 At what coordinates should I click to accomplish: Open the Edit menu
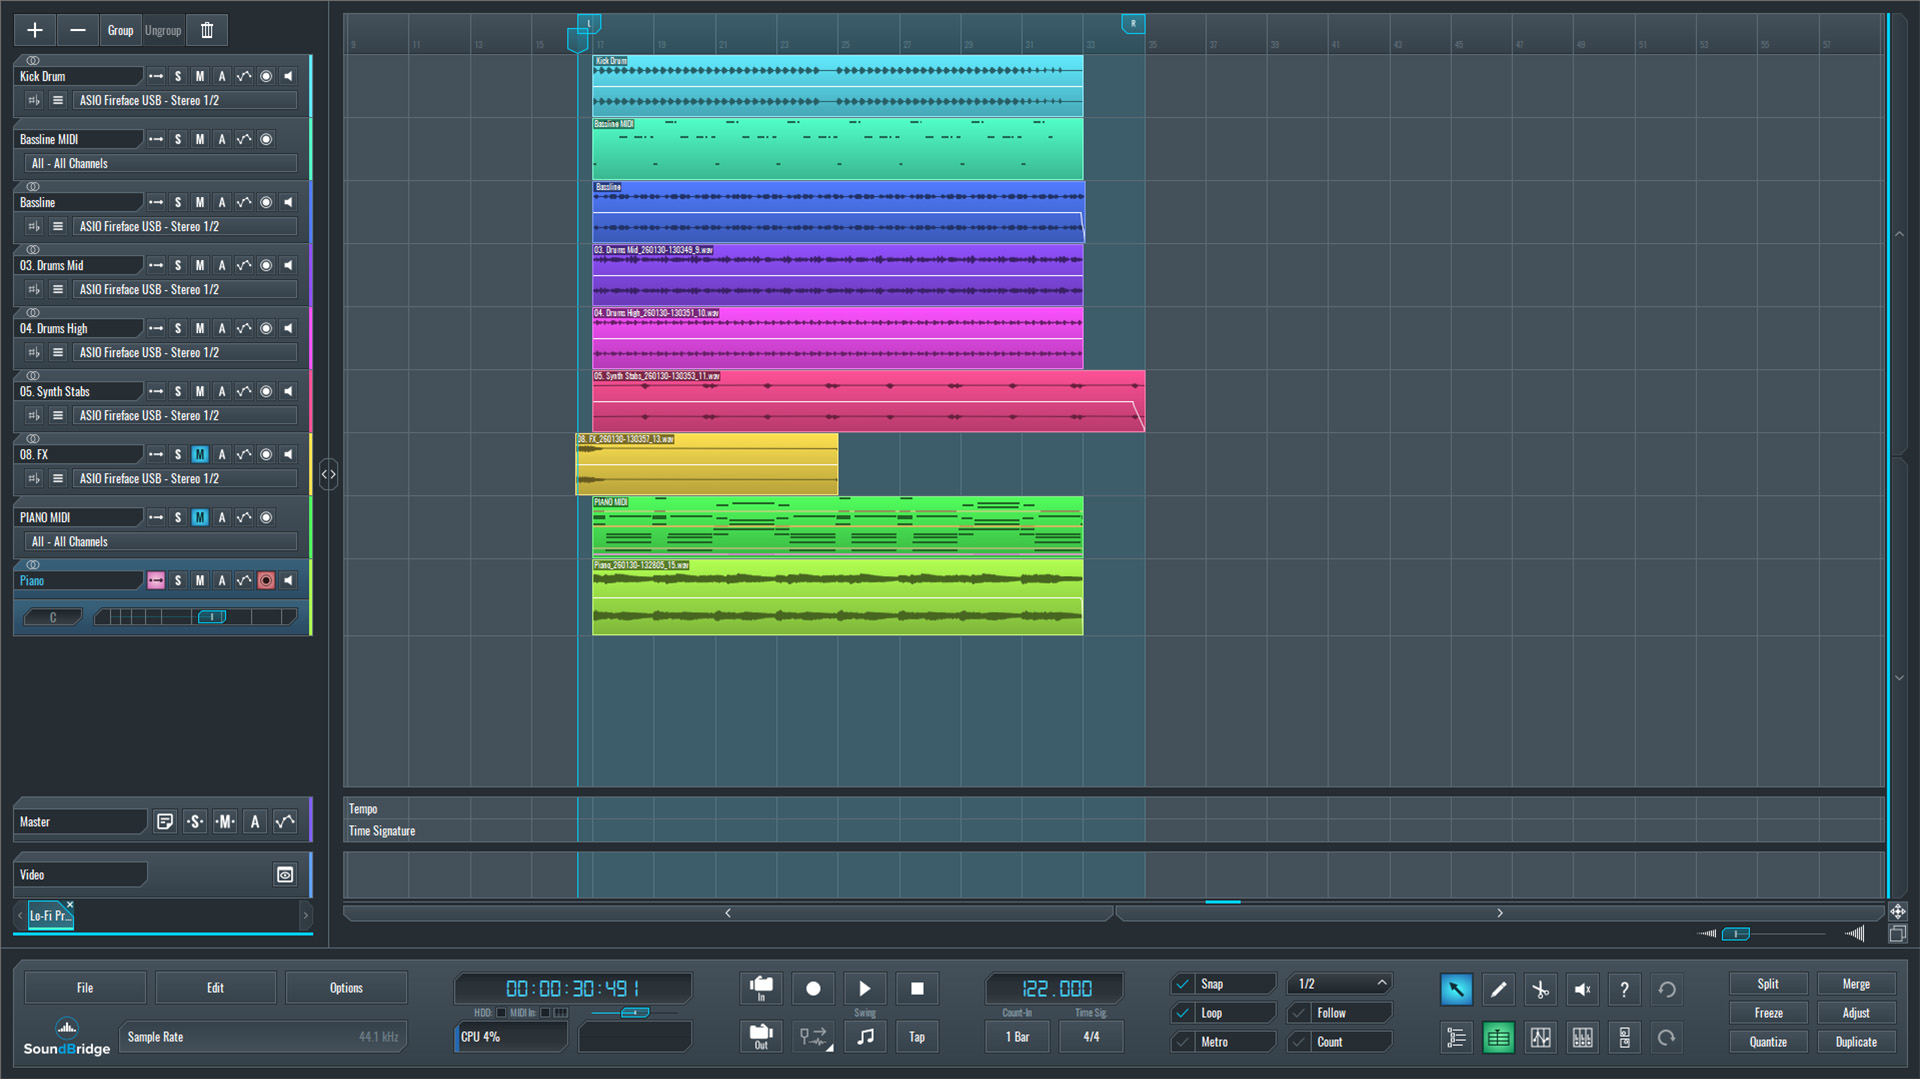pos(215,988)
